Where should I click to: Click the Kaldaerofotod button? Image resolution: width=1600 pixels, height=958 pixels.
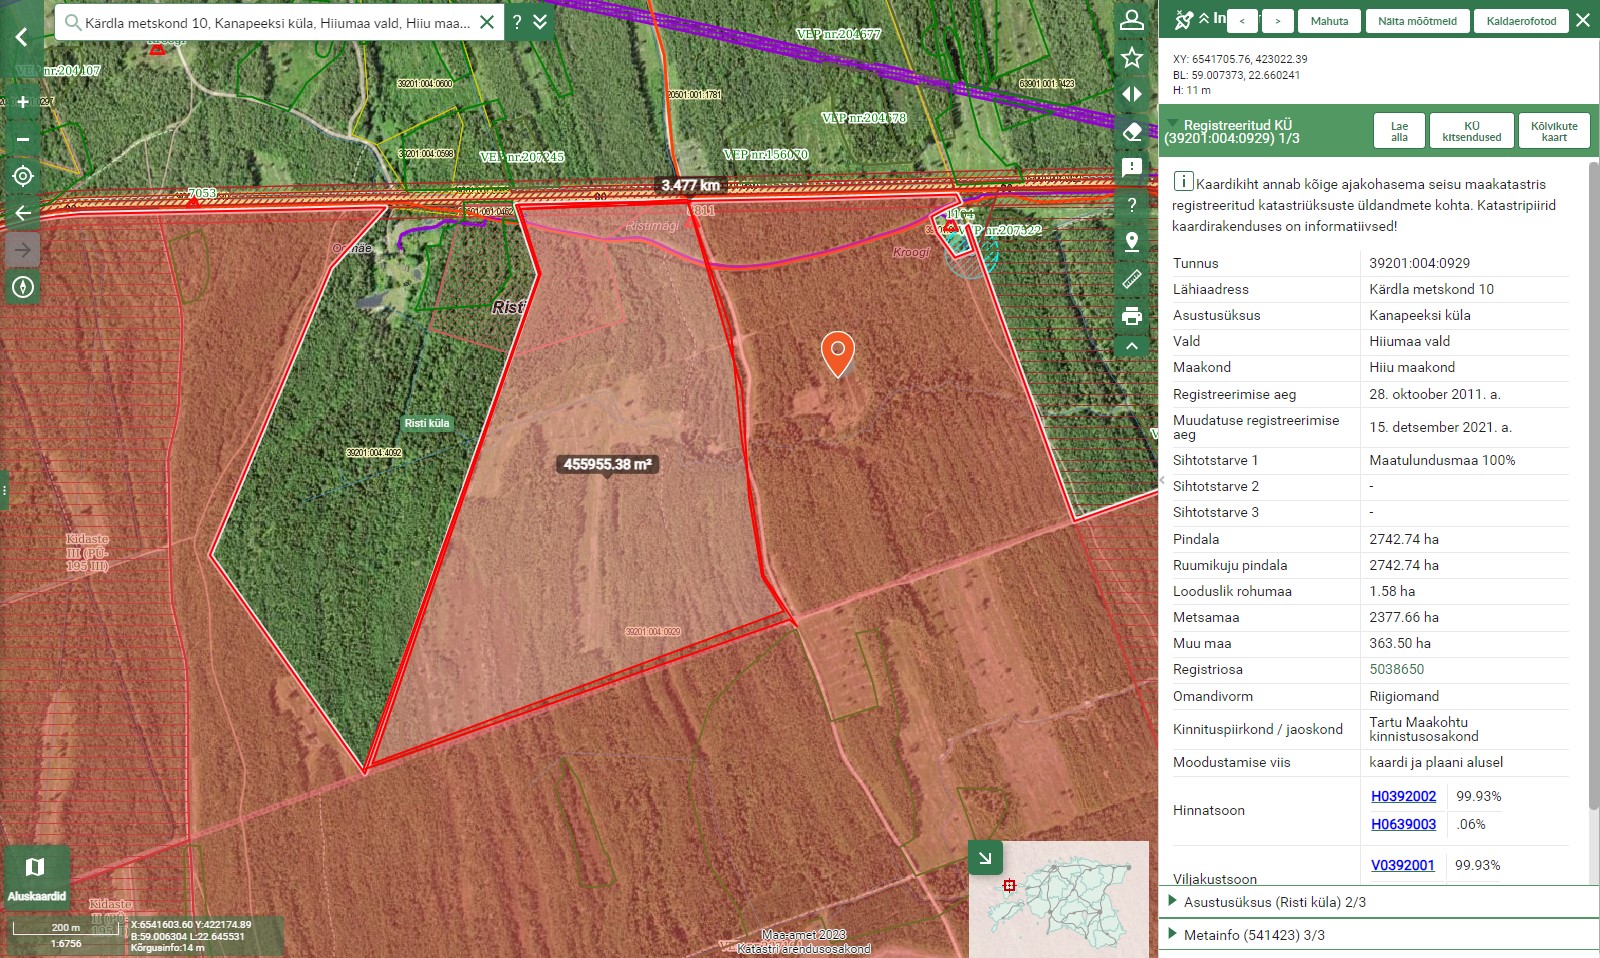coord(1520,21)
